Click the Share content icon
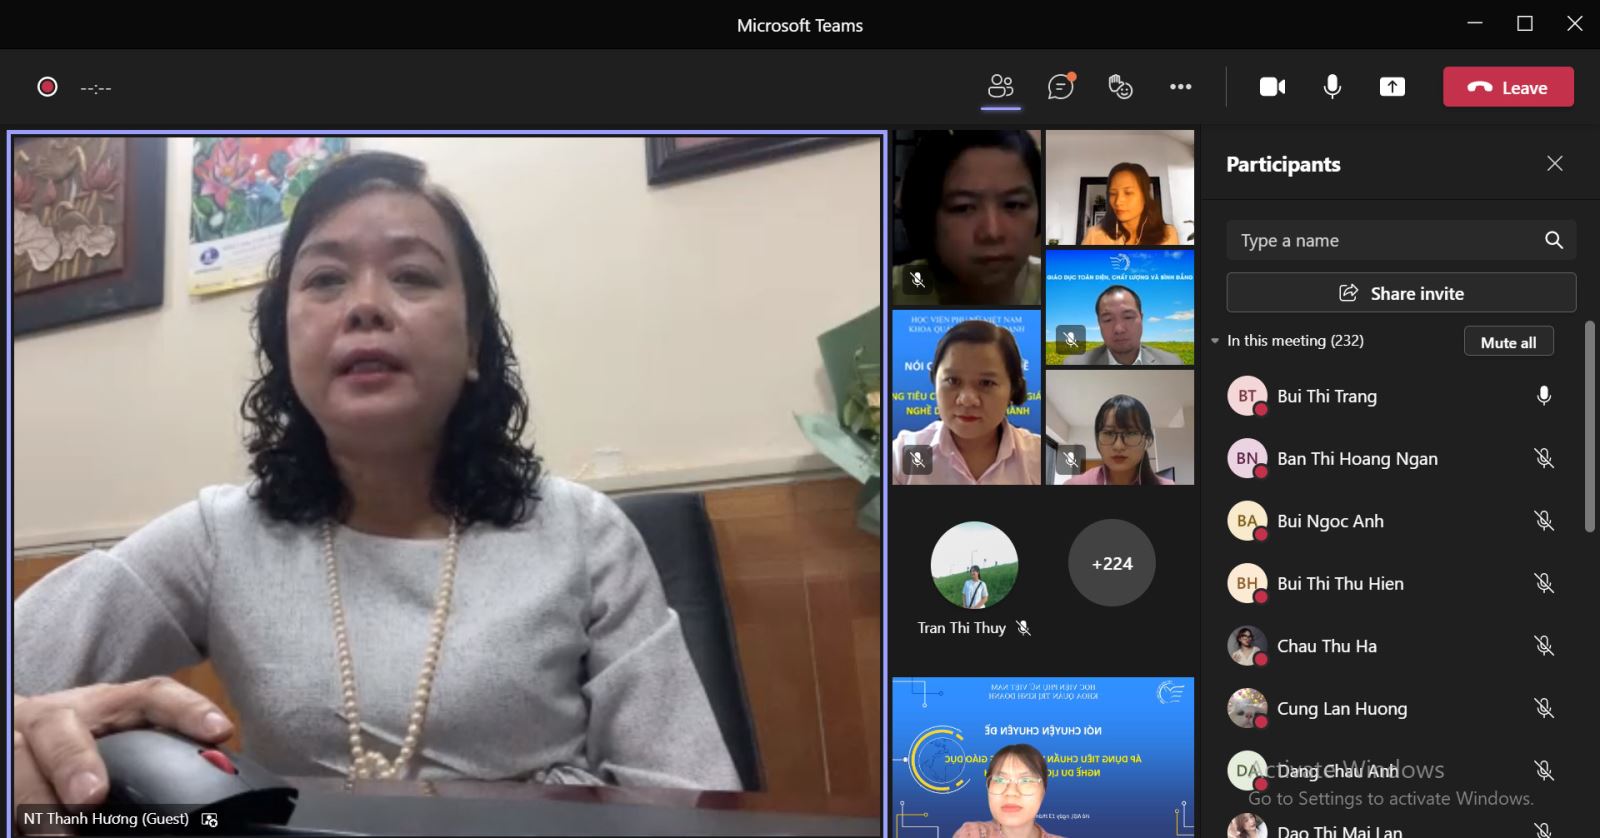 1392,87
